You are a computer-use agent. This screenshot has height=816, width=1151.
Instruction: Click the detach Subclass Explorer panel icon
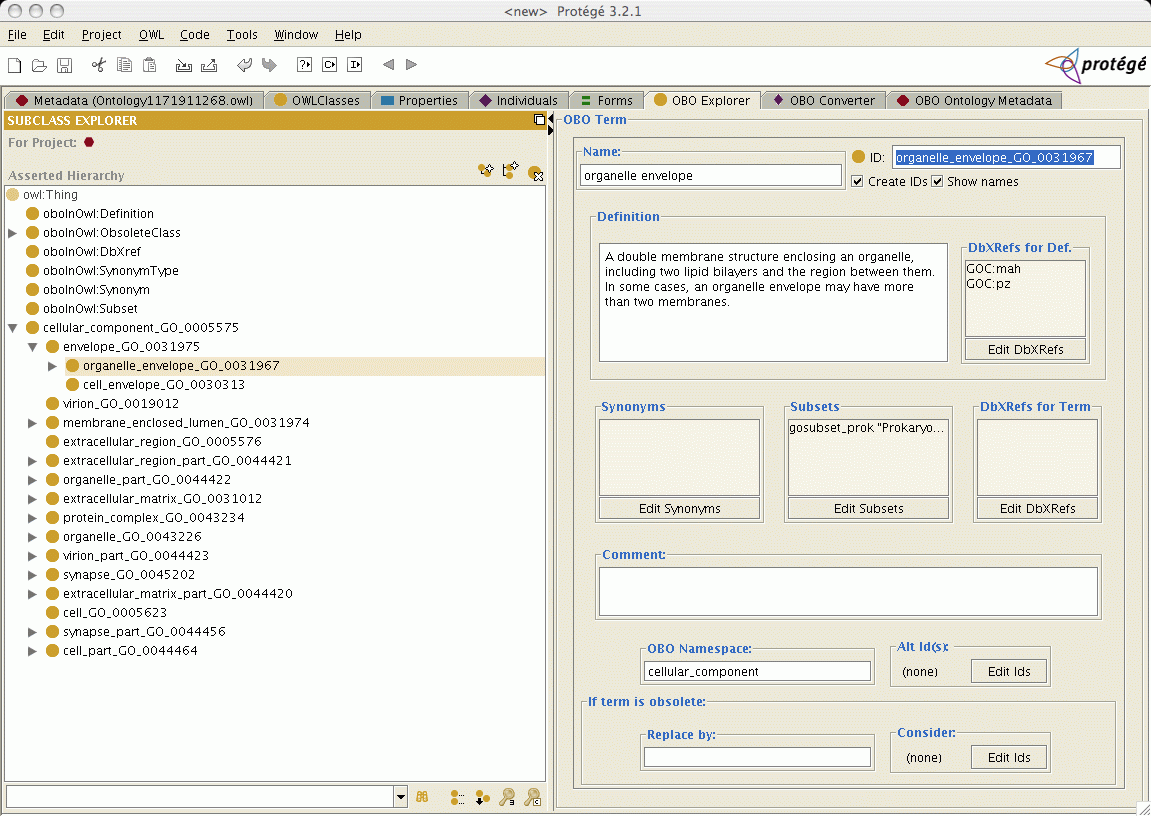click(540, 120)
